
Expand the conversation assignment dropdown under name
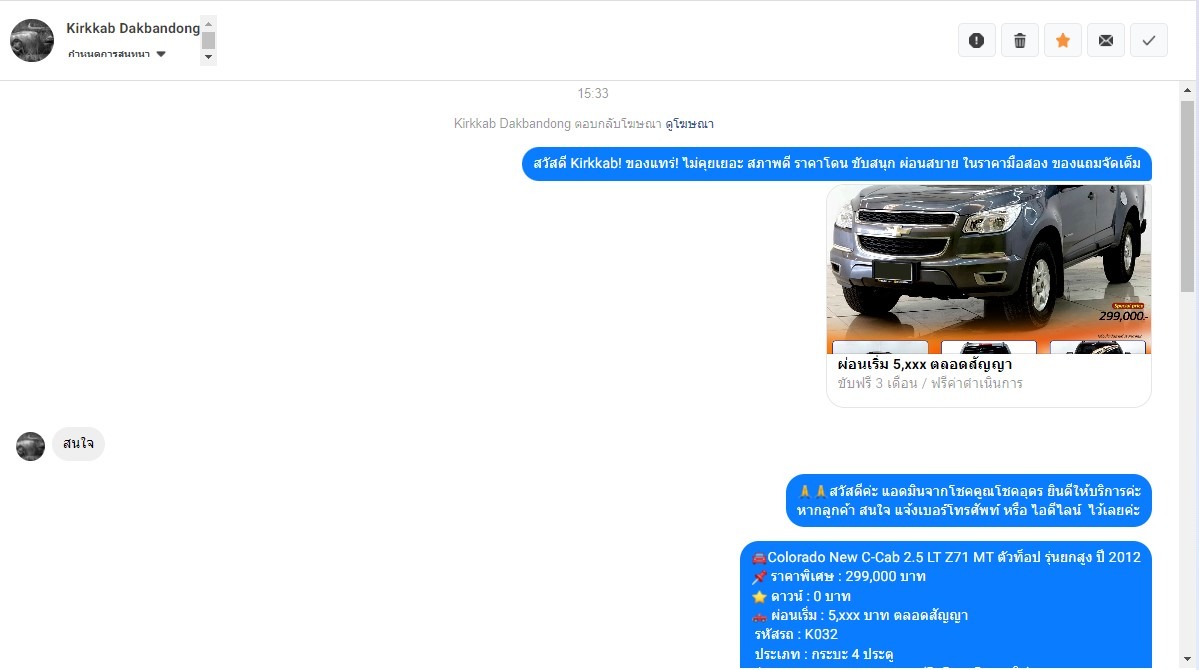[x=117, y=54]
